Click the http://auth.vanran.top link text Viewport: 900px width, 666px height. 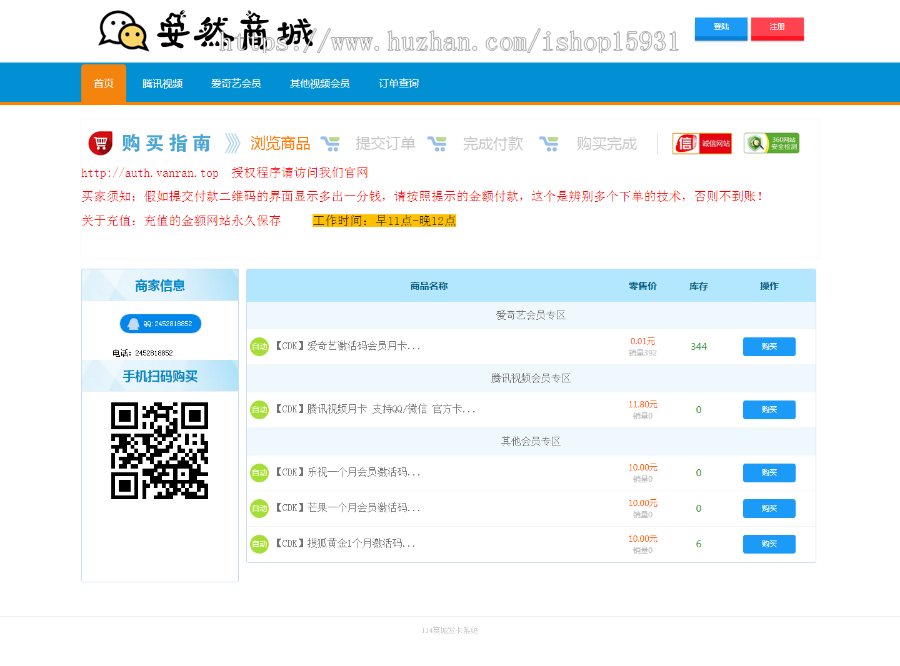tap(150, 173)
